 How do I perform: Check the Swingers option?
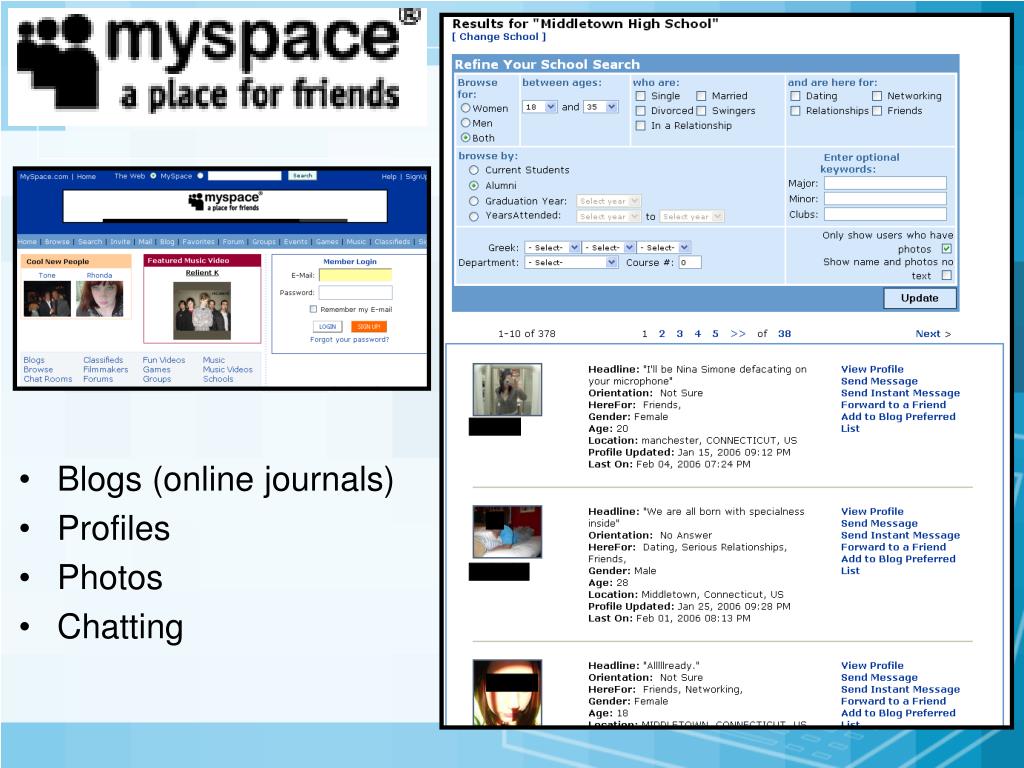pos(701,111)
